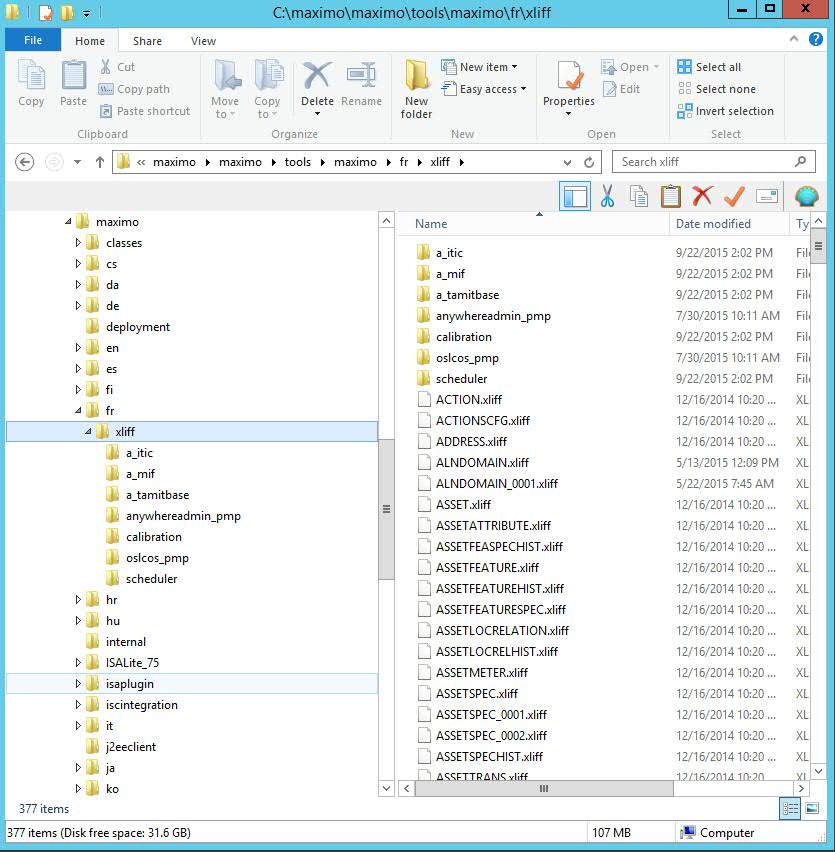Click the Open button in ribbon
This screenshot has height=852, width=835.
pyautogui.click(x=630, y=67)
